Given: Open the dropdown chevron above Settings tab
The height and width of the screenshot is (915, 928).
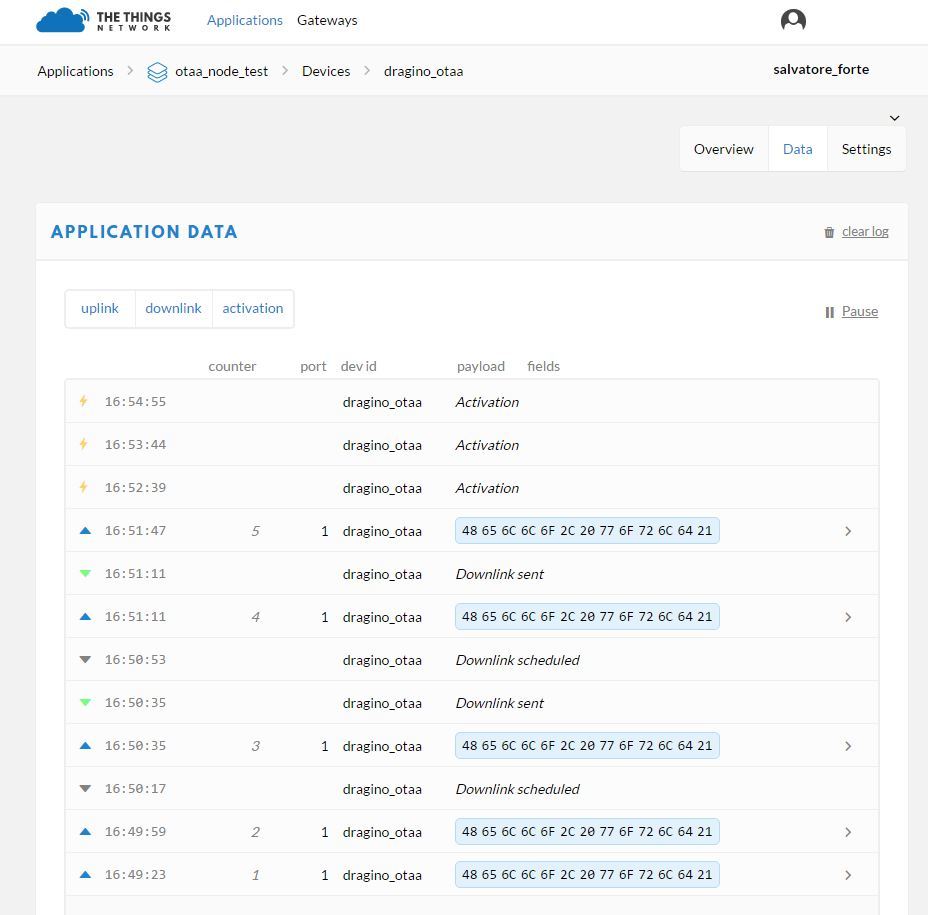Looking at the screenshot, I should pos(895,118).
